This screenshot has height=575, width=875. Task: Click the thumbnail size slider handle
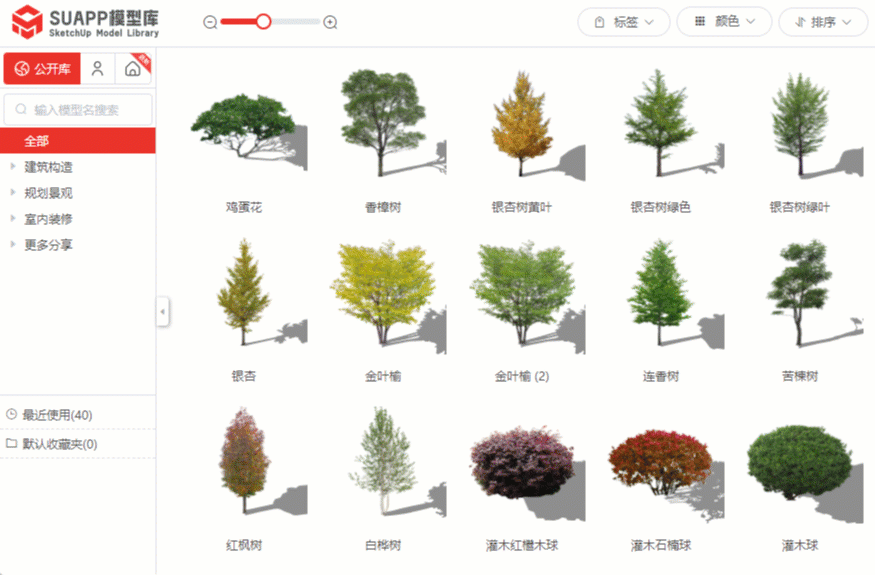coord(263,22)
